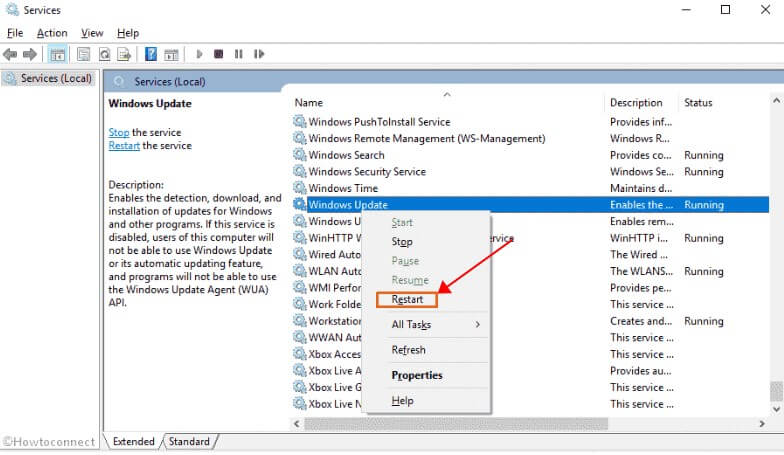The height and width of the screenshot is (455, 784).
Task: Click the Stop the service link
Action: click(118, 132)
